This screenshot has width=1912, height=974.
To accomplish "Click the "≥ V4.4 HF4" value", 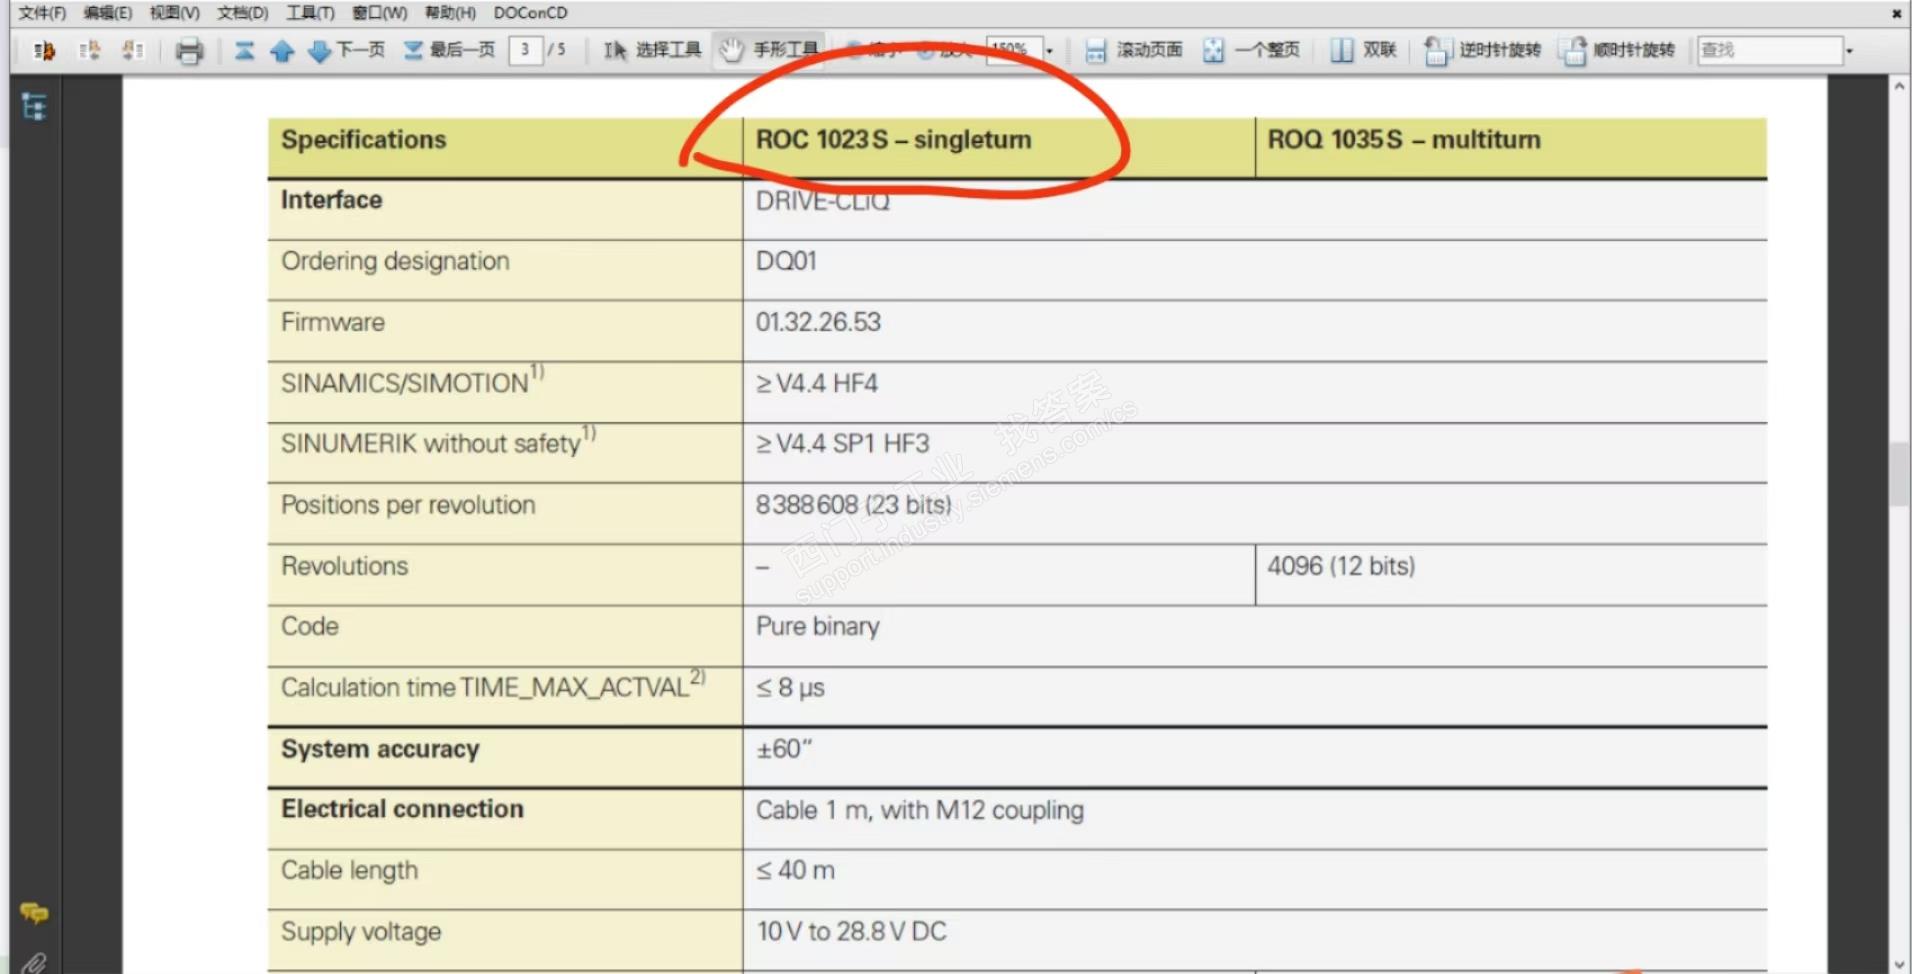I will pos(816,383).
